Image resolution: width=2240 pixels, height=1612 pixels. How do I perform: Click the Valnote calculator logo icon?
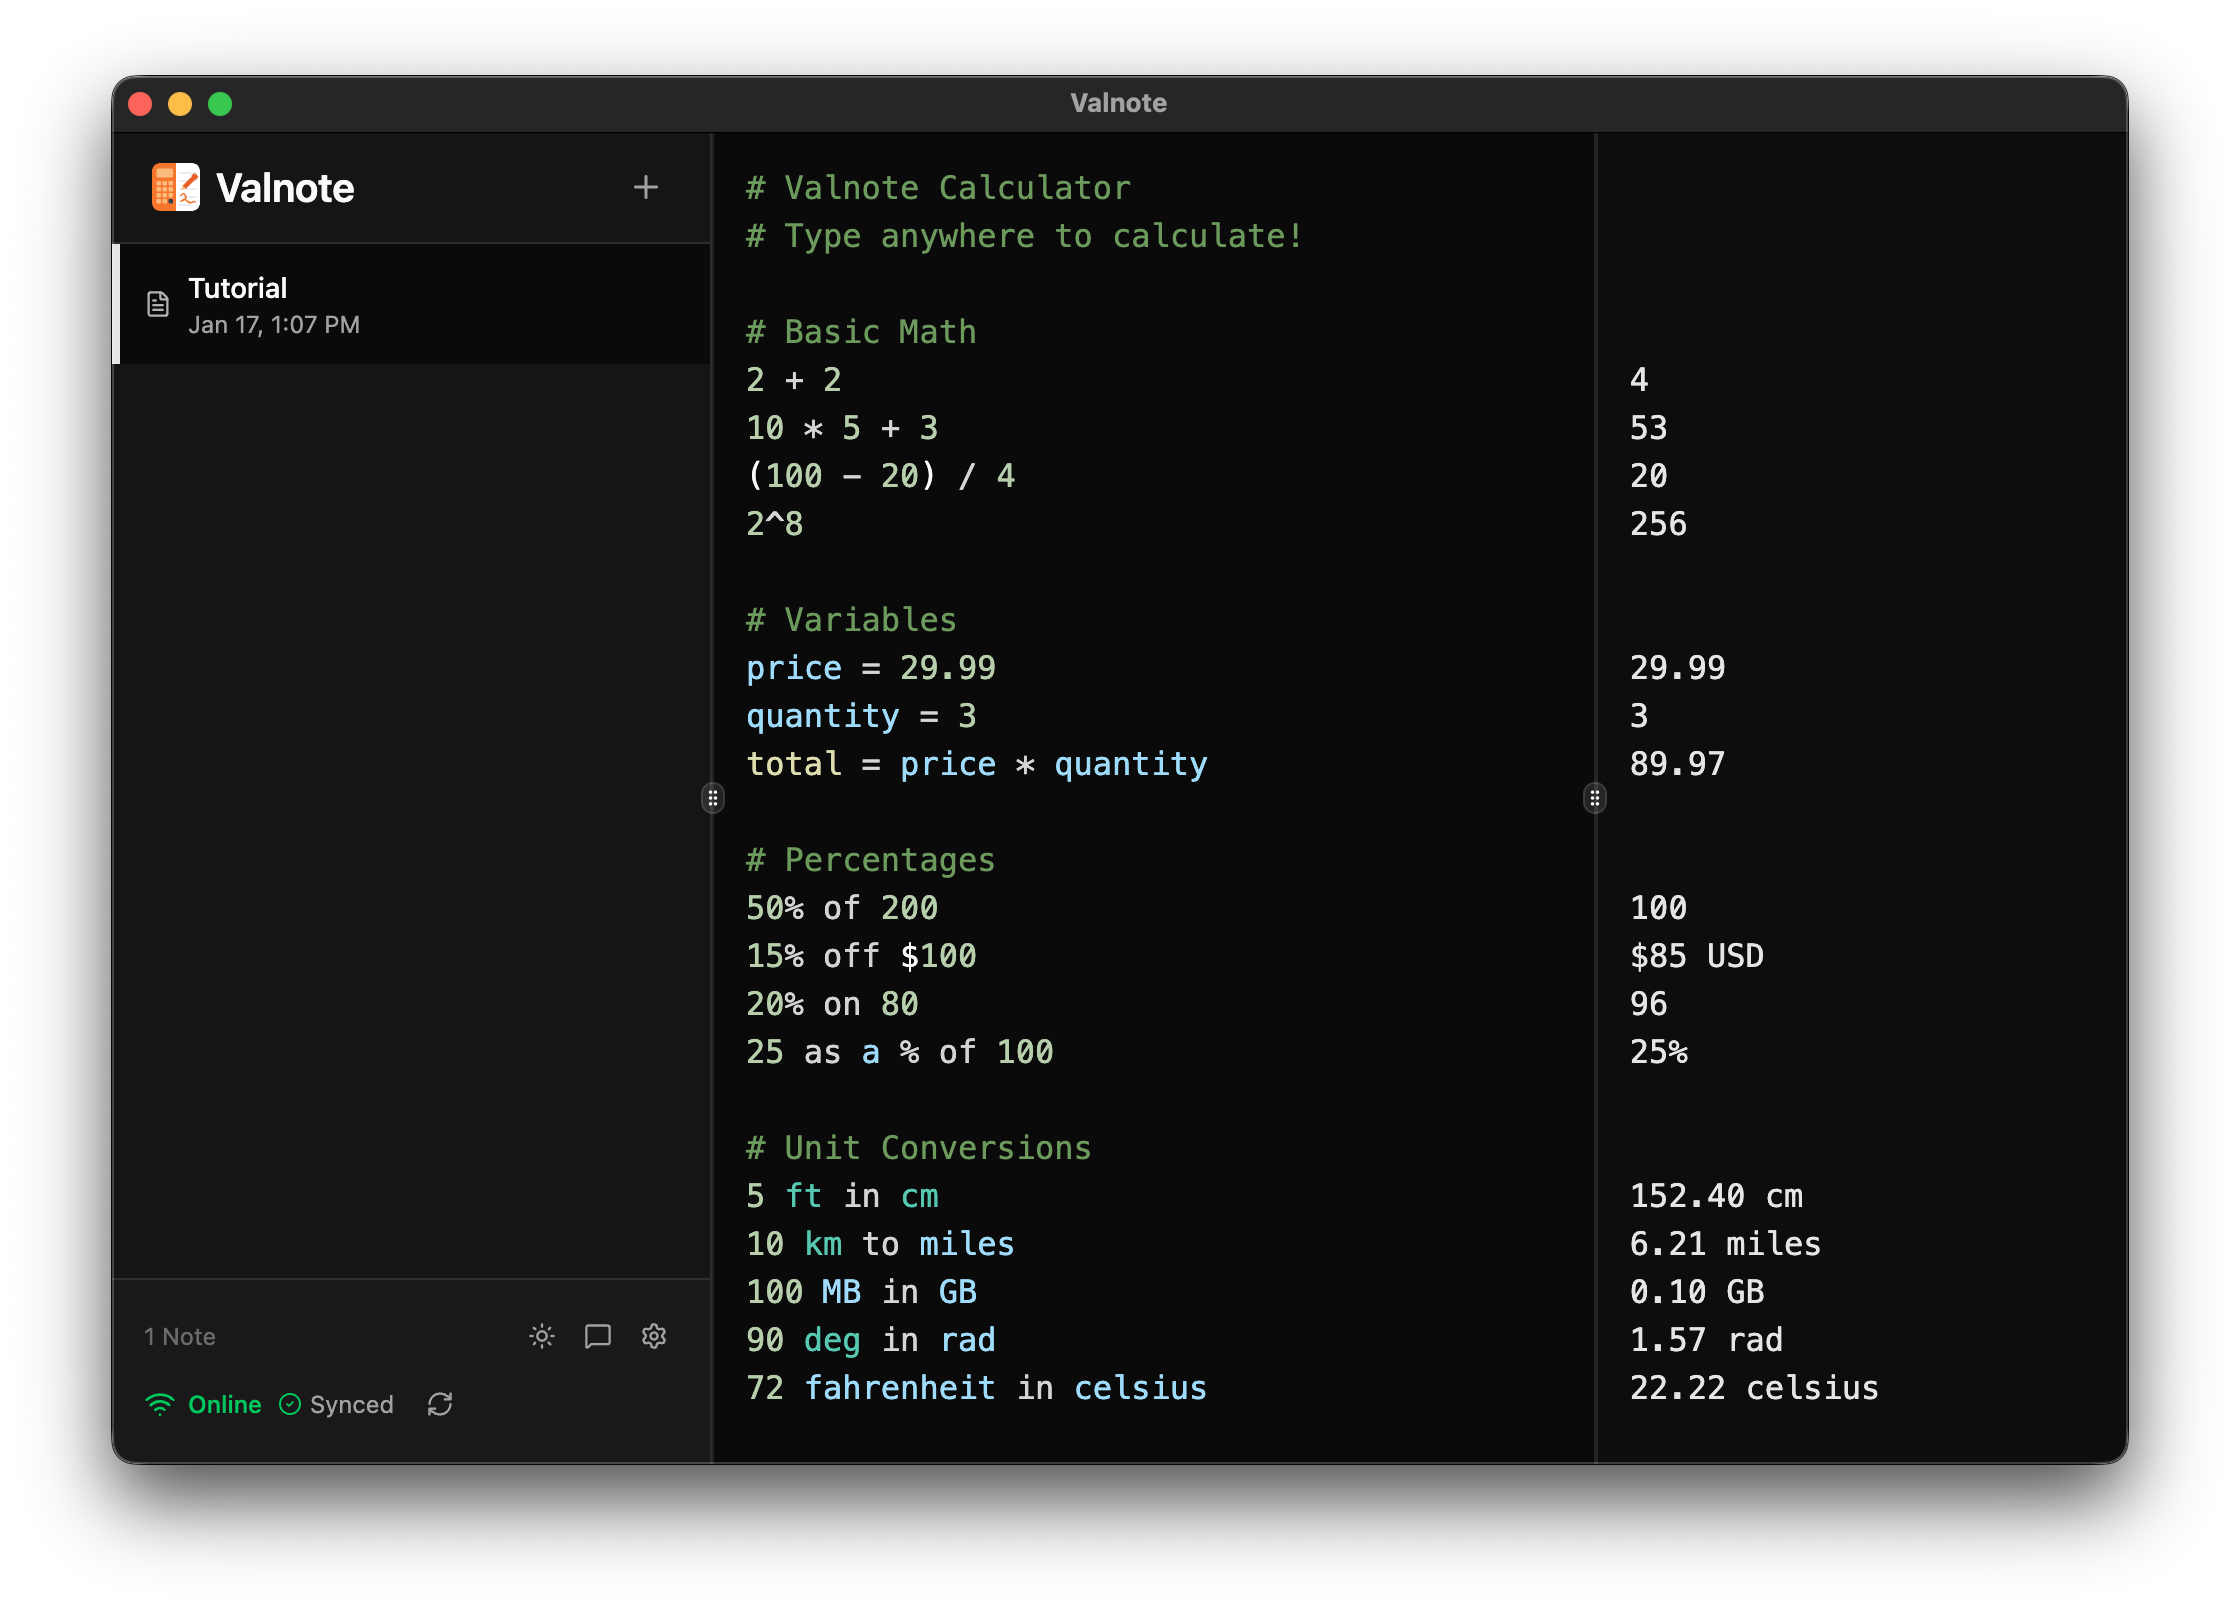point(176,187)
